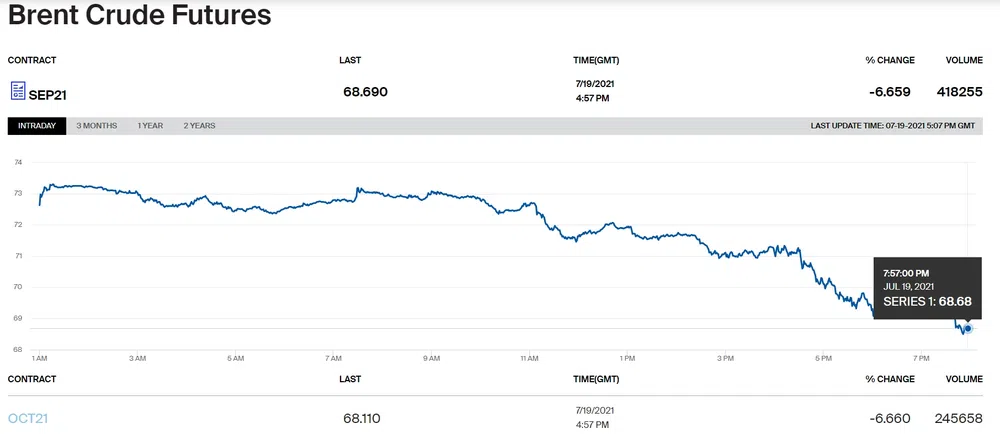Click the highlighted data point on chart line
The image size is (1000, 434).
click(968, 328)
